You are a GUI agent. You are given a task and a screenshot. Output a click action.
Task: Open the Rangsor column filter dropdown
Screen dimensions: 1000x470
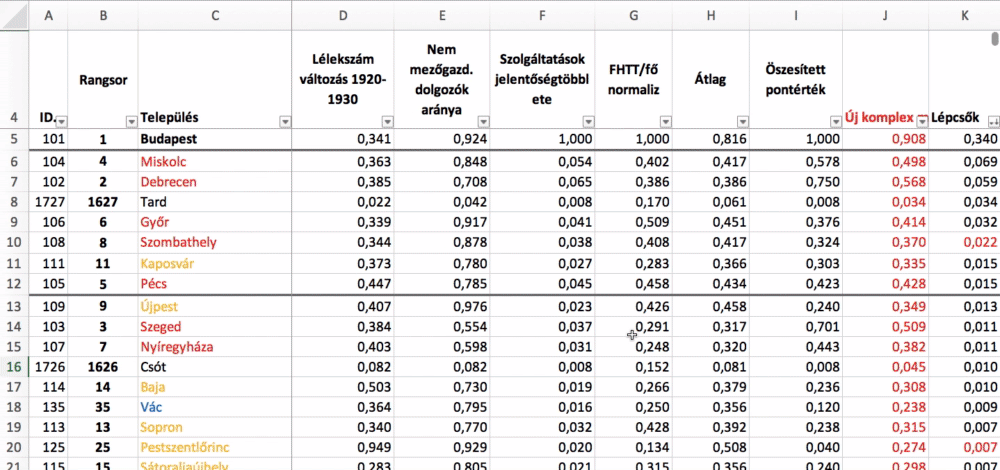[131, 121]
